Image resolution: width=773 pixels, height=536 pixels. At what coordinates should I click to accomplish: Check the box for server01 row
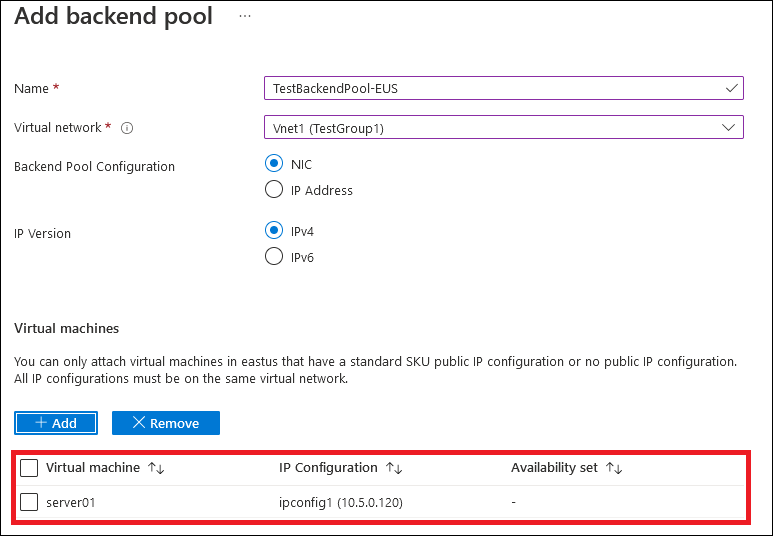point(29,502)
